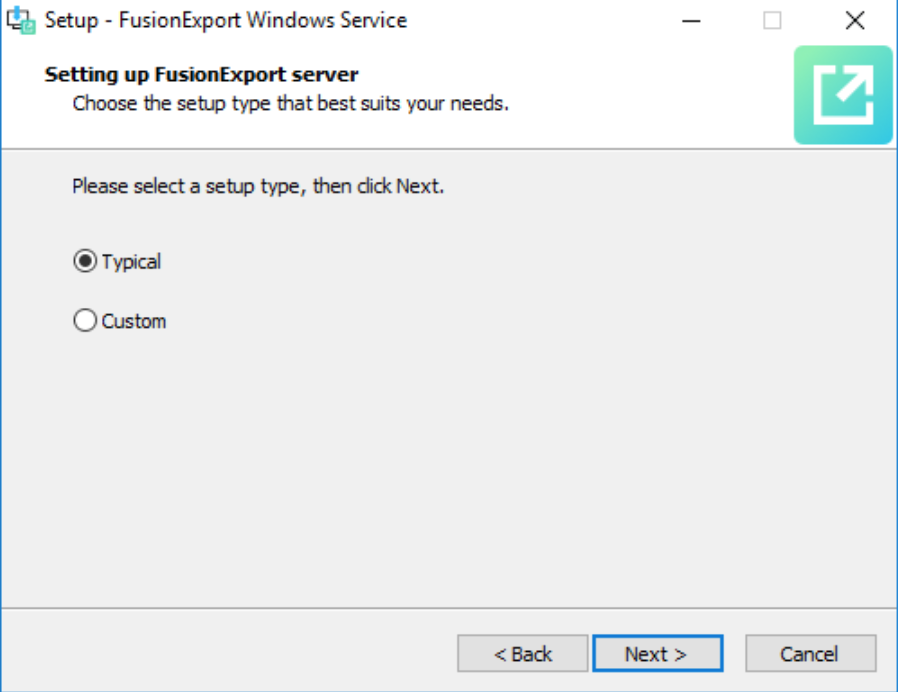Go back with the Back button
898x692 pixels.
tap(523, 654)
